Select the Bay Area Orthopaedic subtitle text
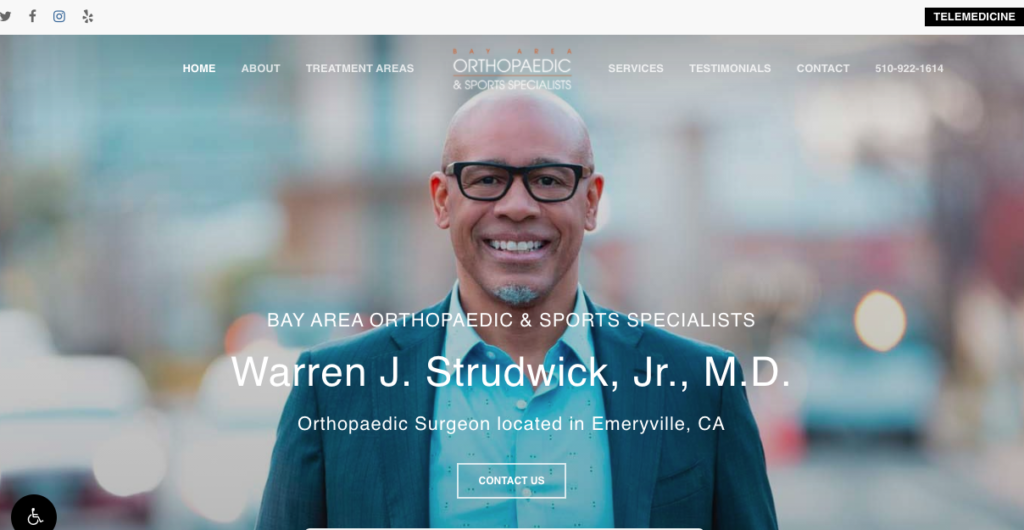Screen dimensions: 1024x530 (511, 320)
